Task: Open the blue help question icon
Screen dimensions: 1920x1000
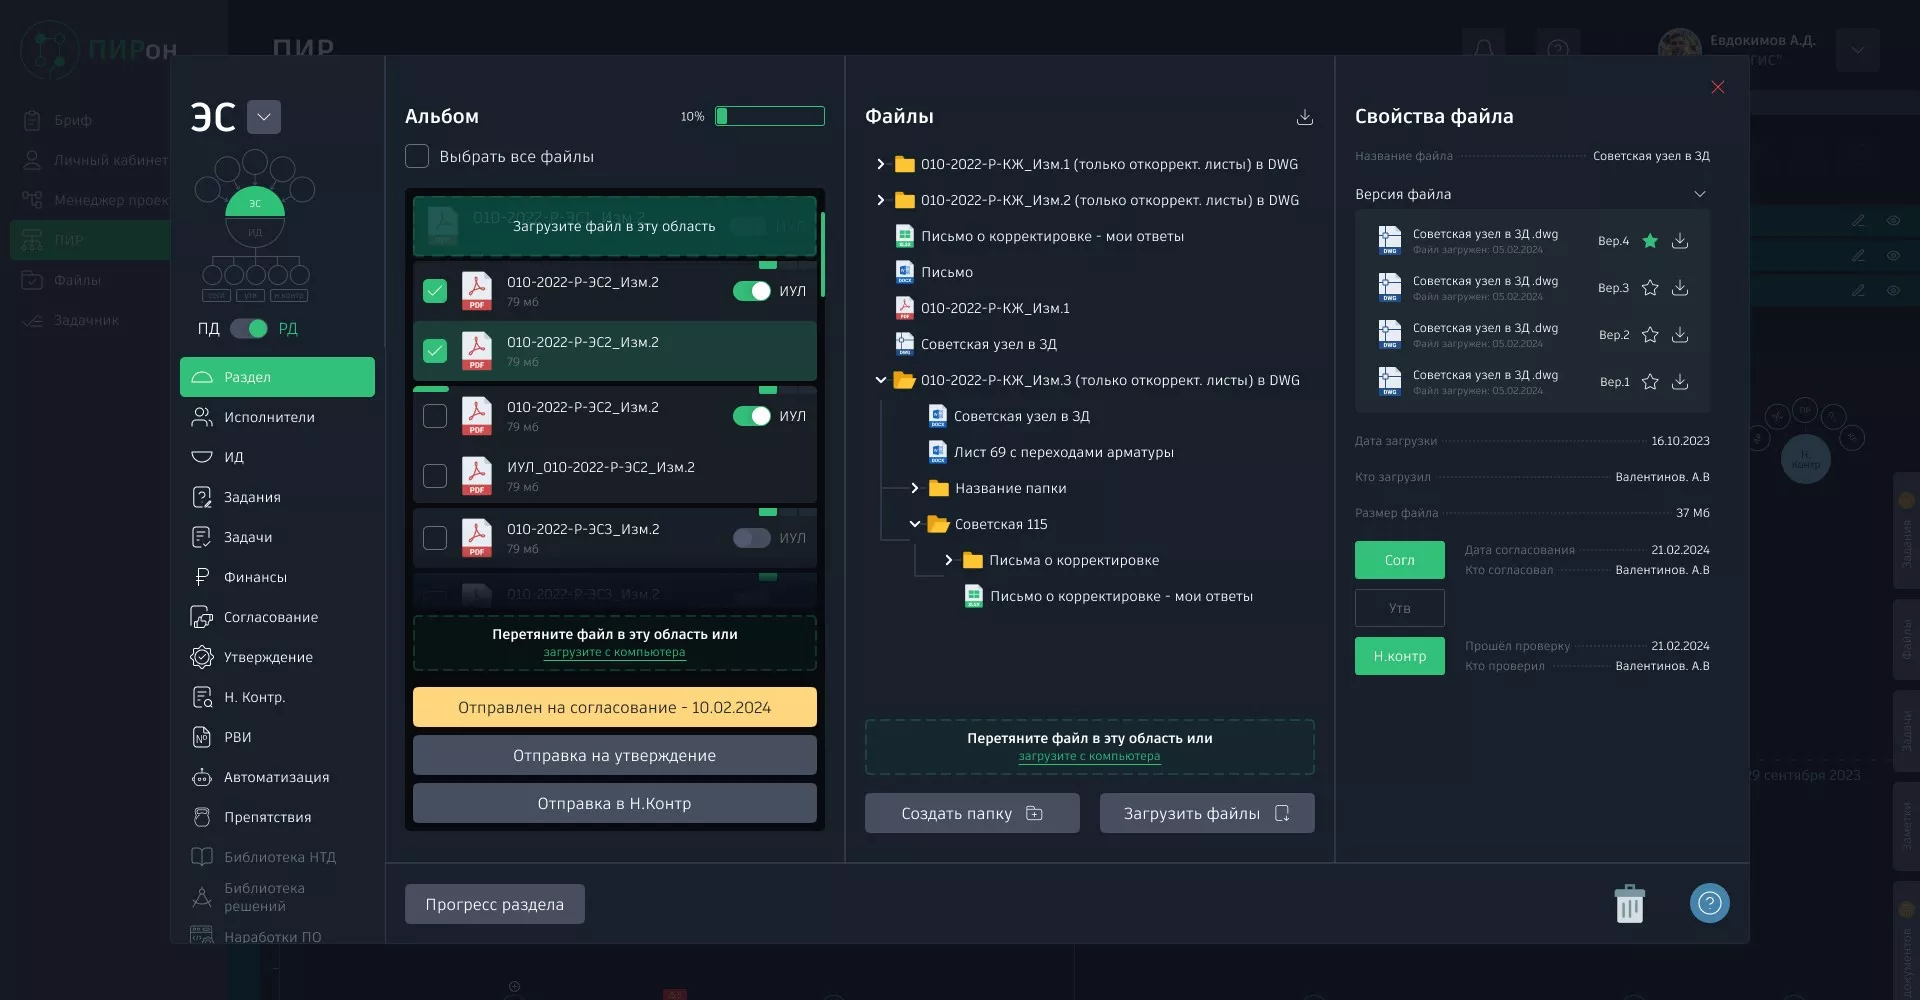Action: pos(1709,904)
